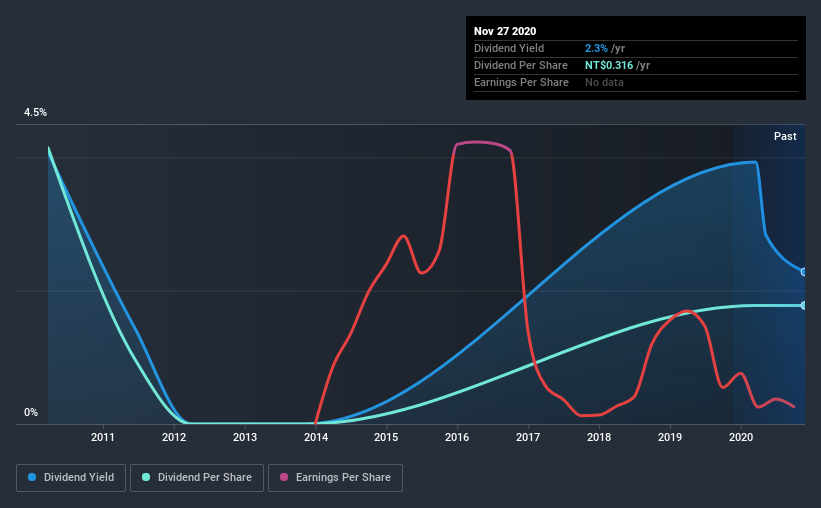Click the pink Earnings Per Share legend dot
This screenshot has width=821, height=508.
coord(284,477)
